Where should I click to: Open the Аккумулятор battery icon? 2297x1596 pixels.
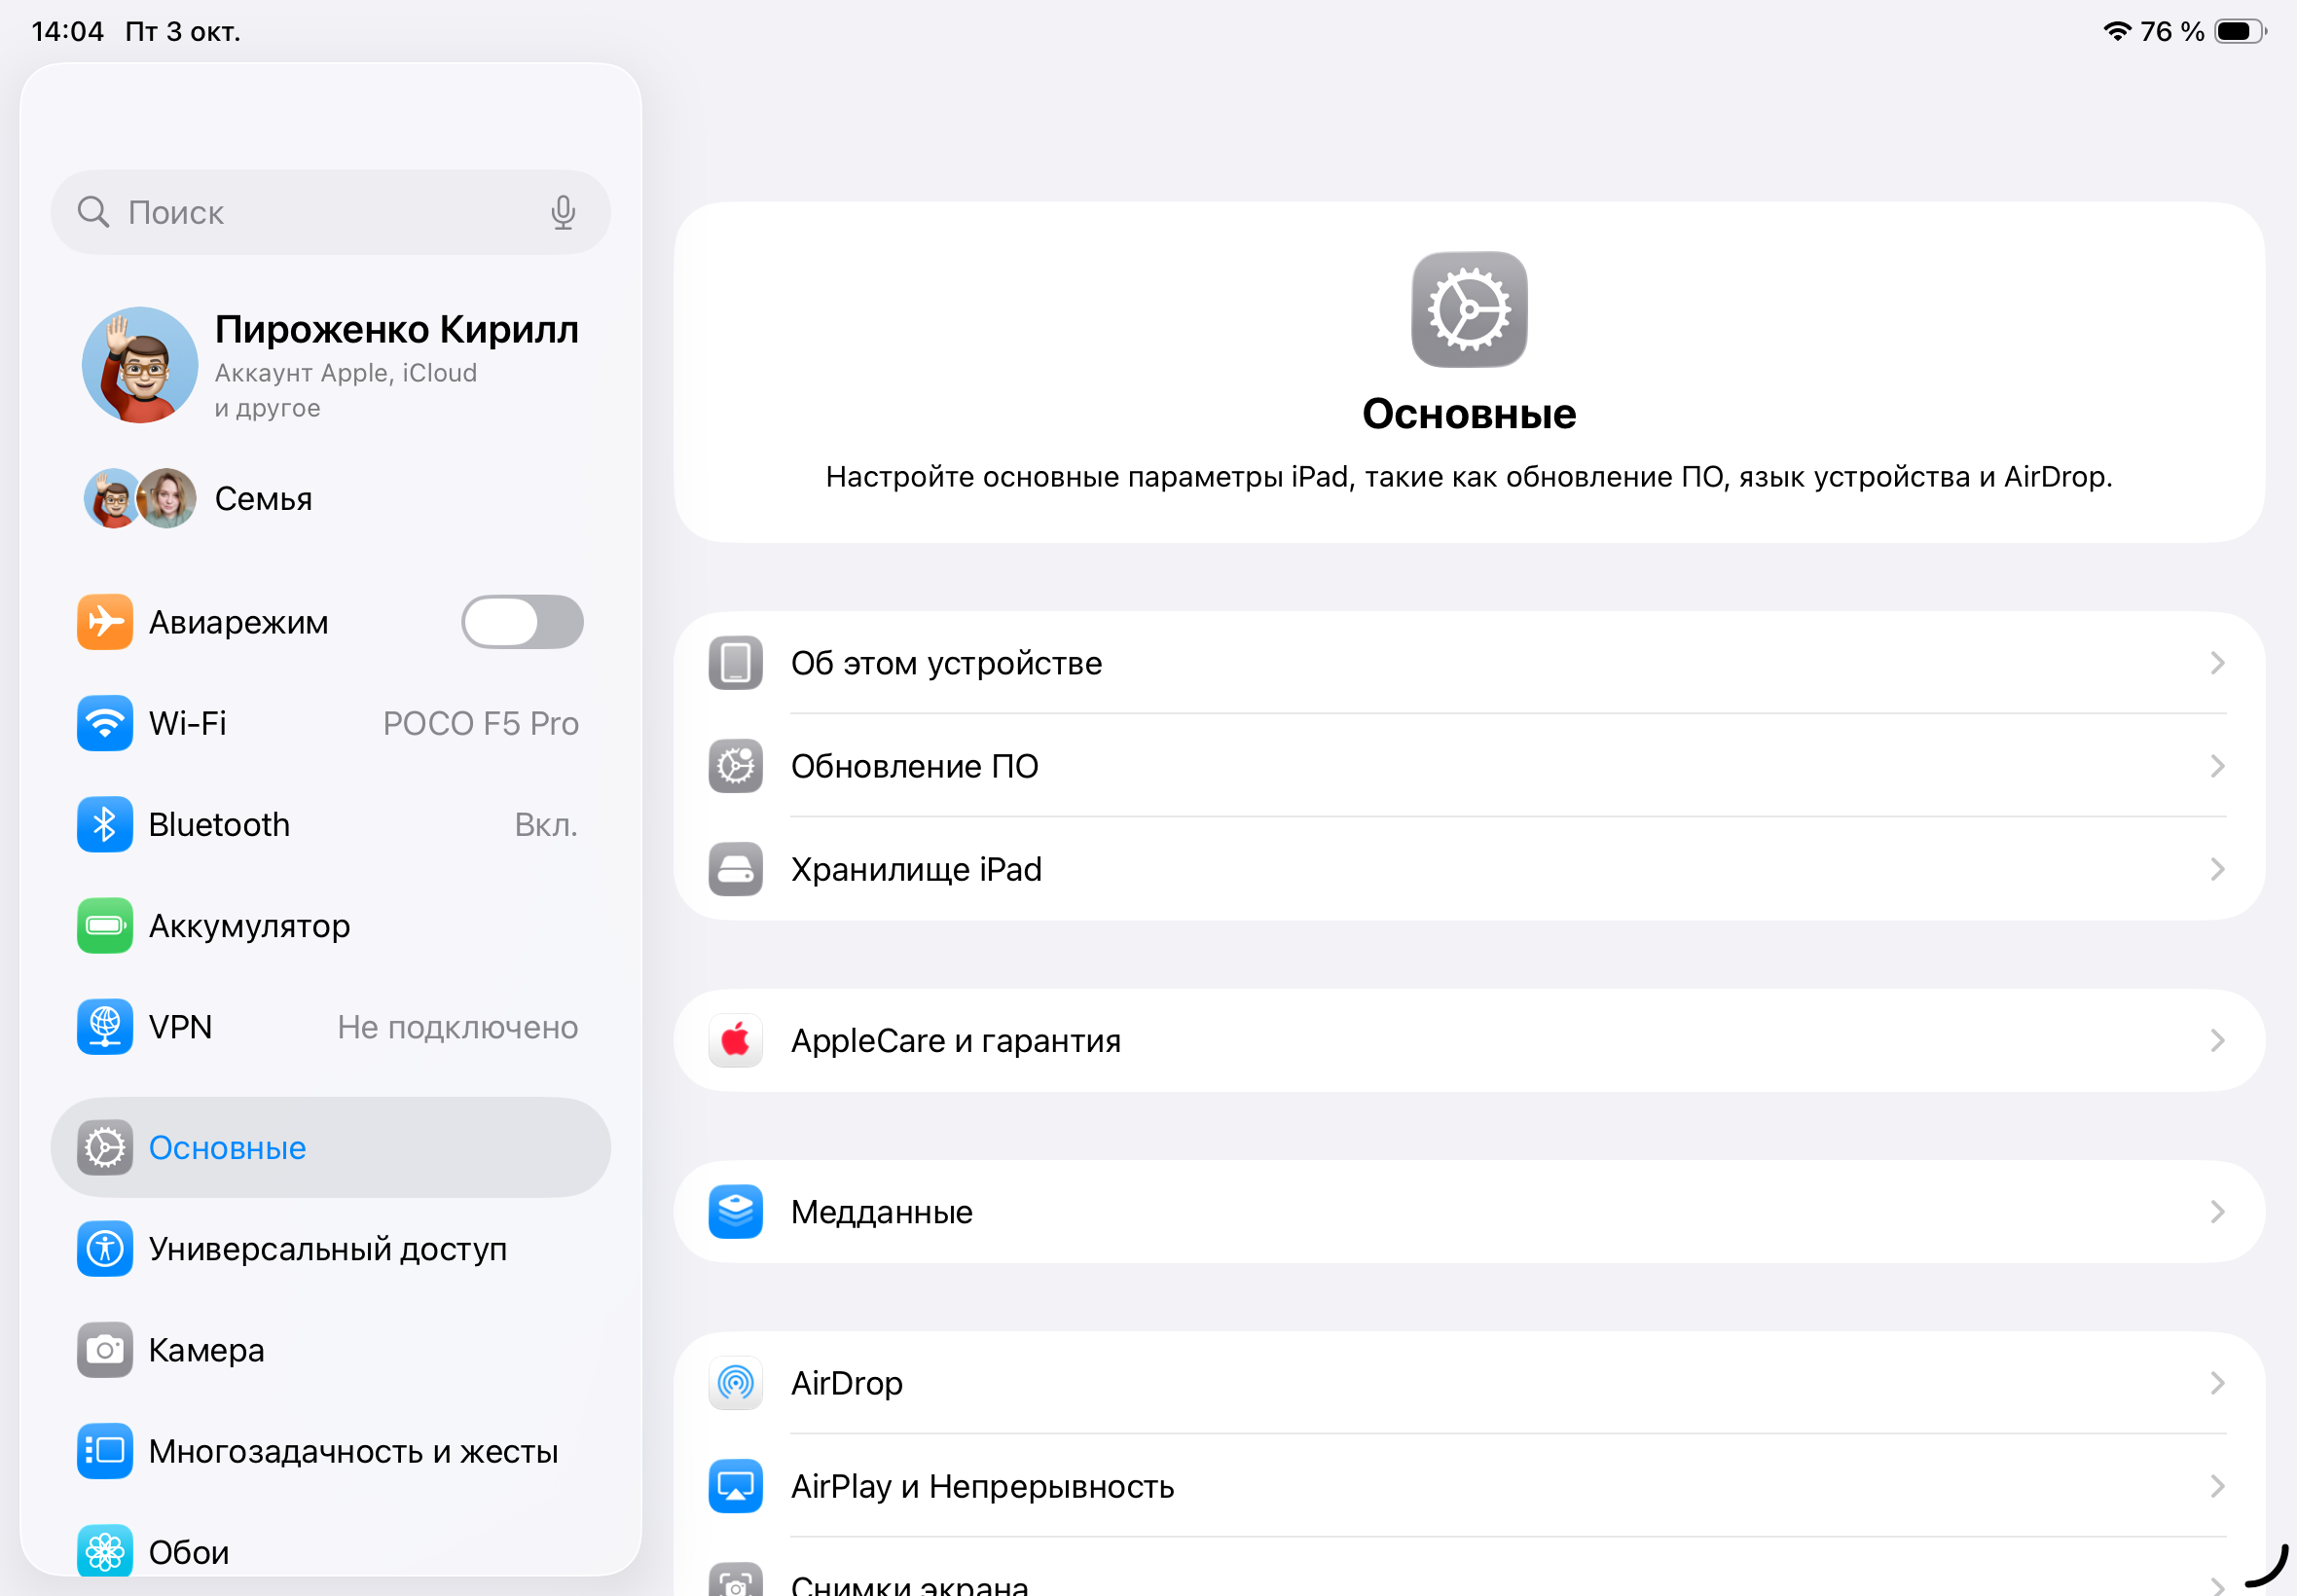click(105, 925)
